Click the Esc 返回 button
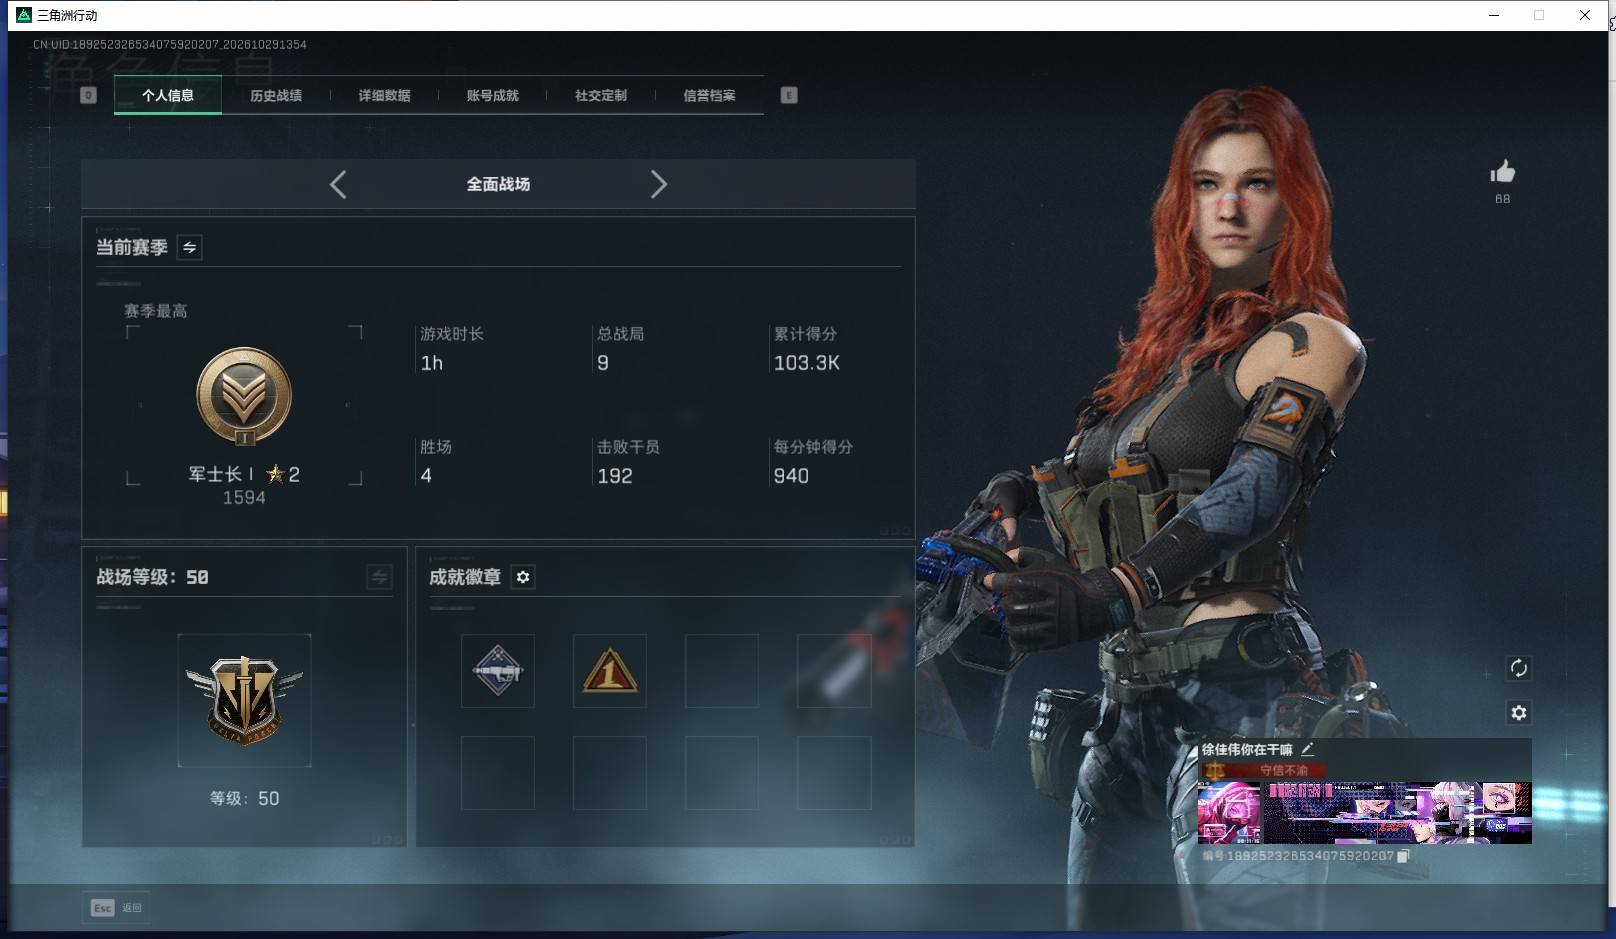Image resolution: width=1616 pixels, height=939 pixels. [117, 907]
